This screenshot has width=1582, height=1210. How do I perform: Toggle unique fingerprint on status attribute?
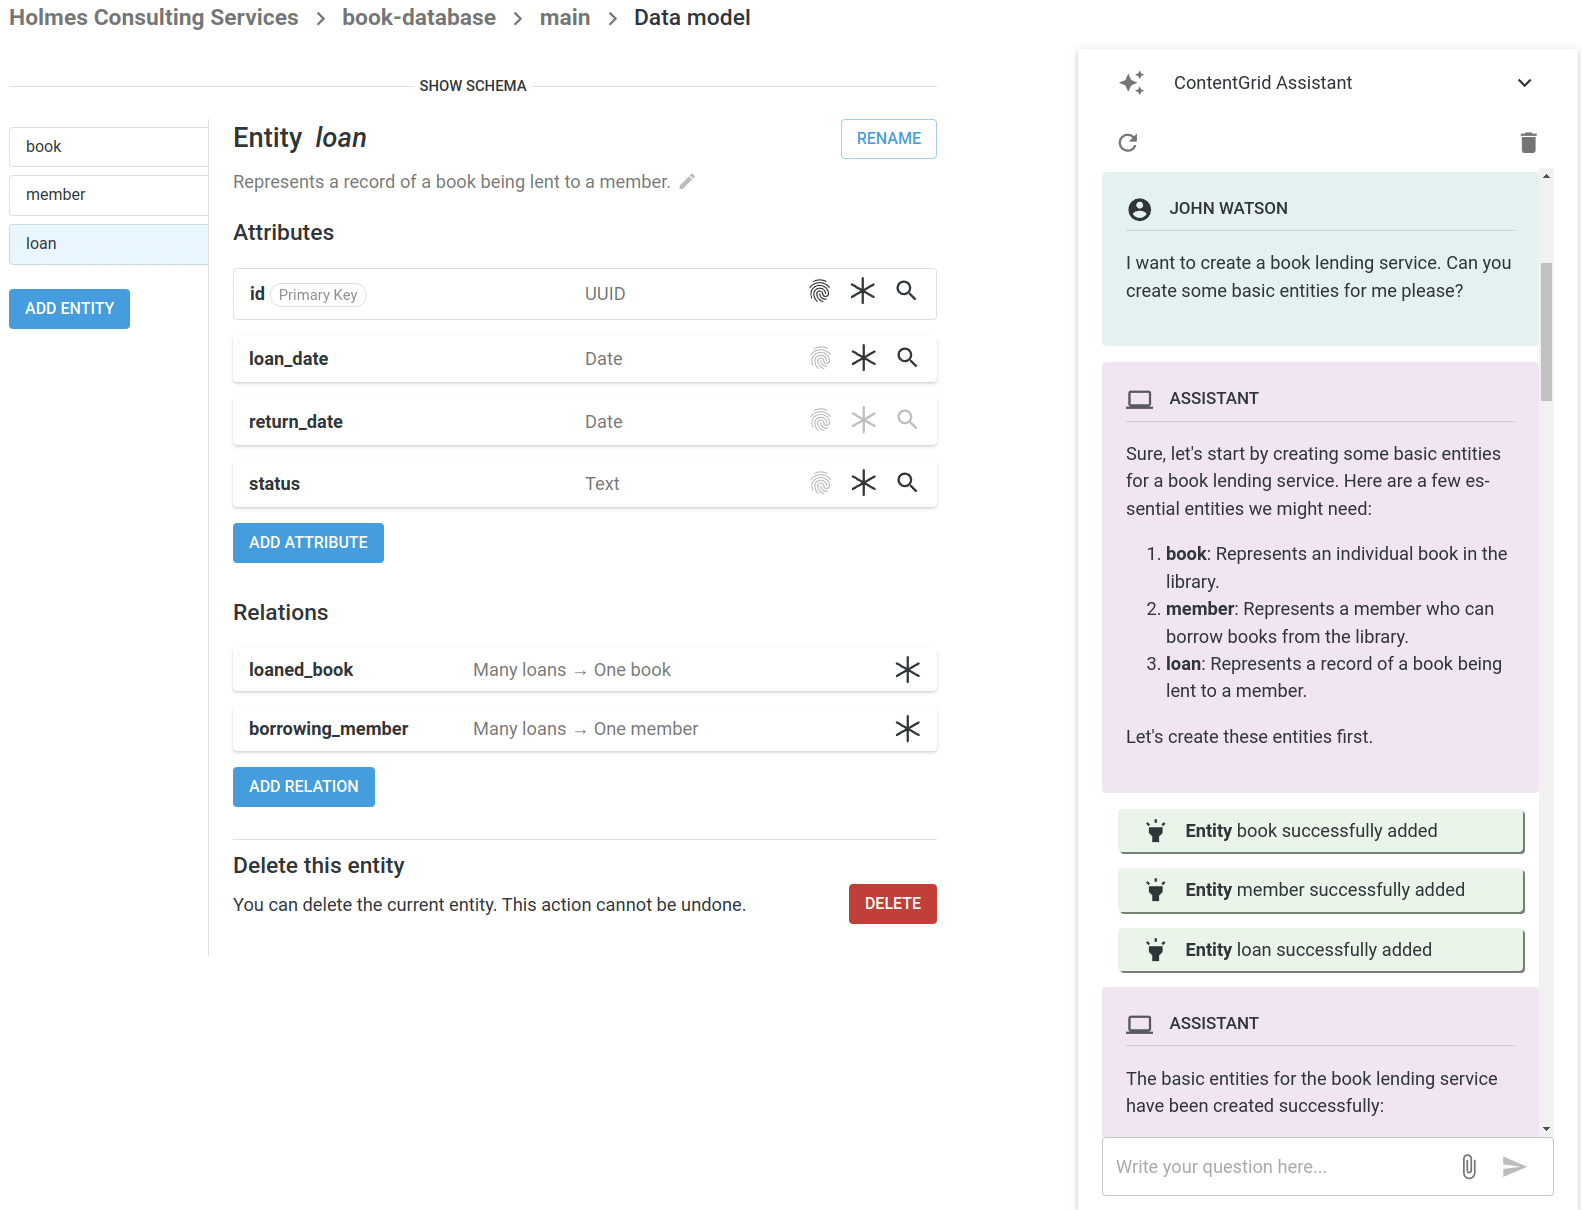tap(820, 483)
